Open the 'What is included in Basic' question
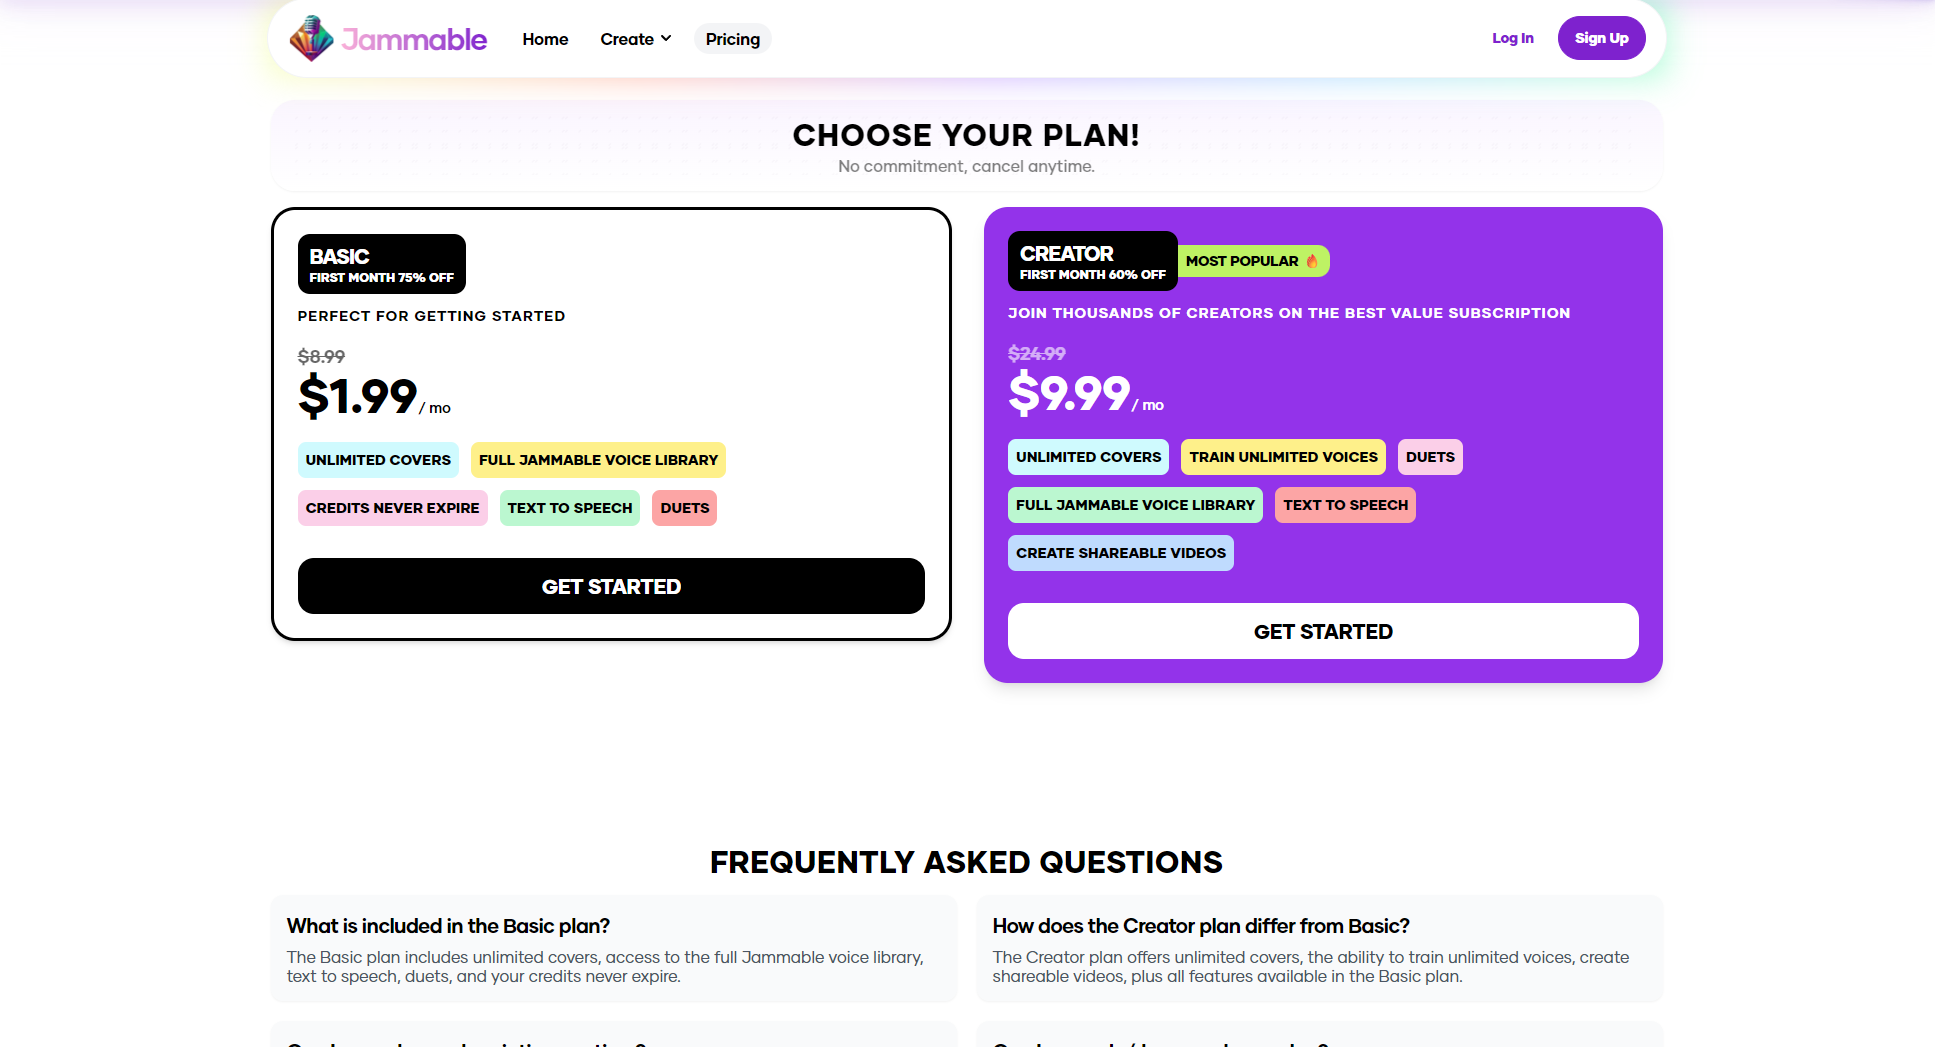 [448, 926]
